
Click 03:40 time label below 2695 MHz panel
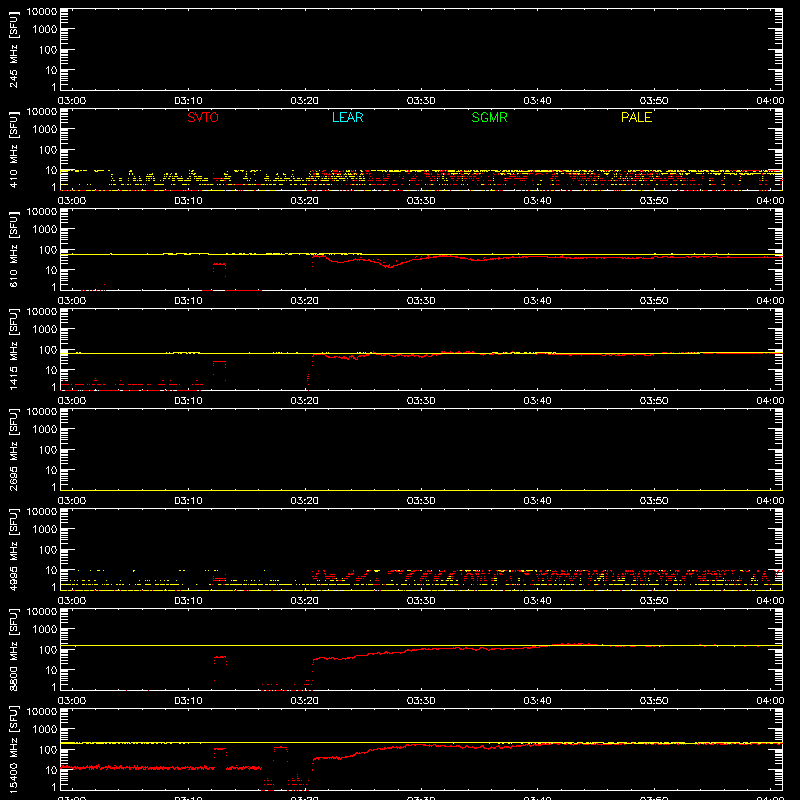pyautogui.click(x=537, y=501)
